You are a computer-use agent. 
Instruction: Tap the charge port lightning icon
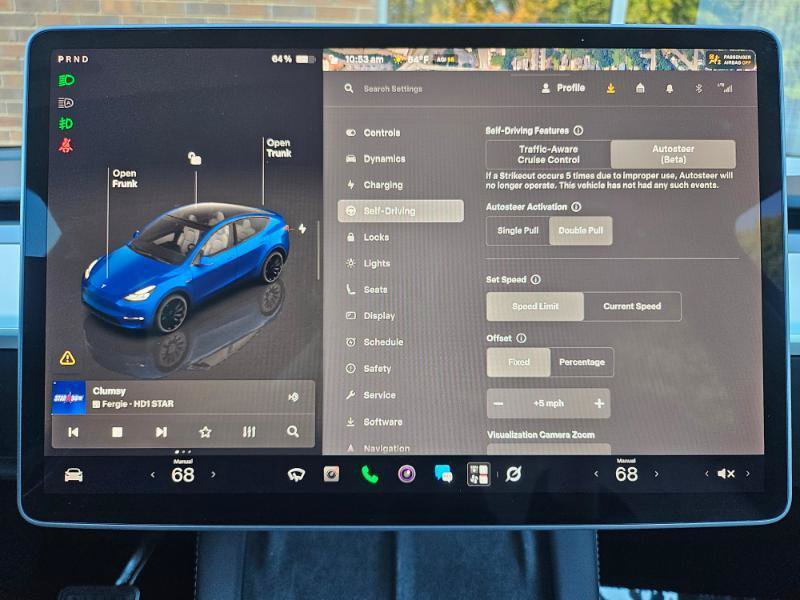[x=303, y=229]
